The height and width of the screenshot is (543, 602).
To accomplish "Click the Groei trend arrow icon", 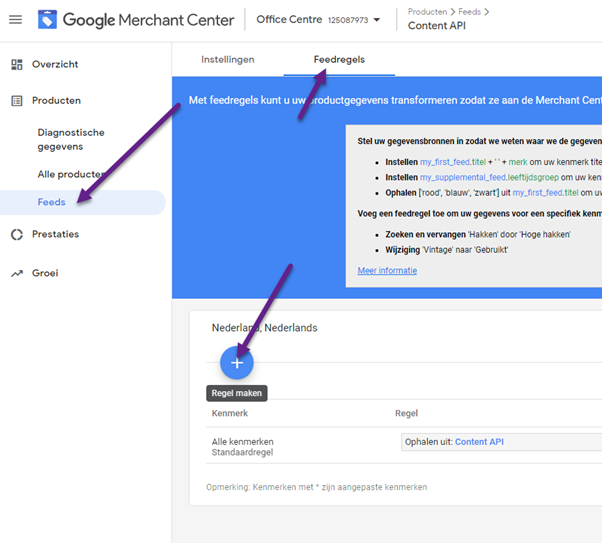I will point(17,273).
